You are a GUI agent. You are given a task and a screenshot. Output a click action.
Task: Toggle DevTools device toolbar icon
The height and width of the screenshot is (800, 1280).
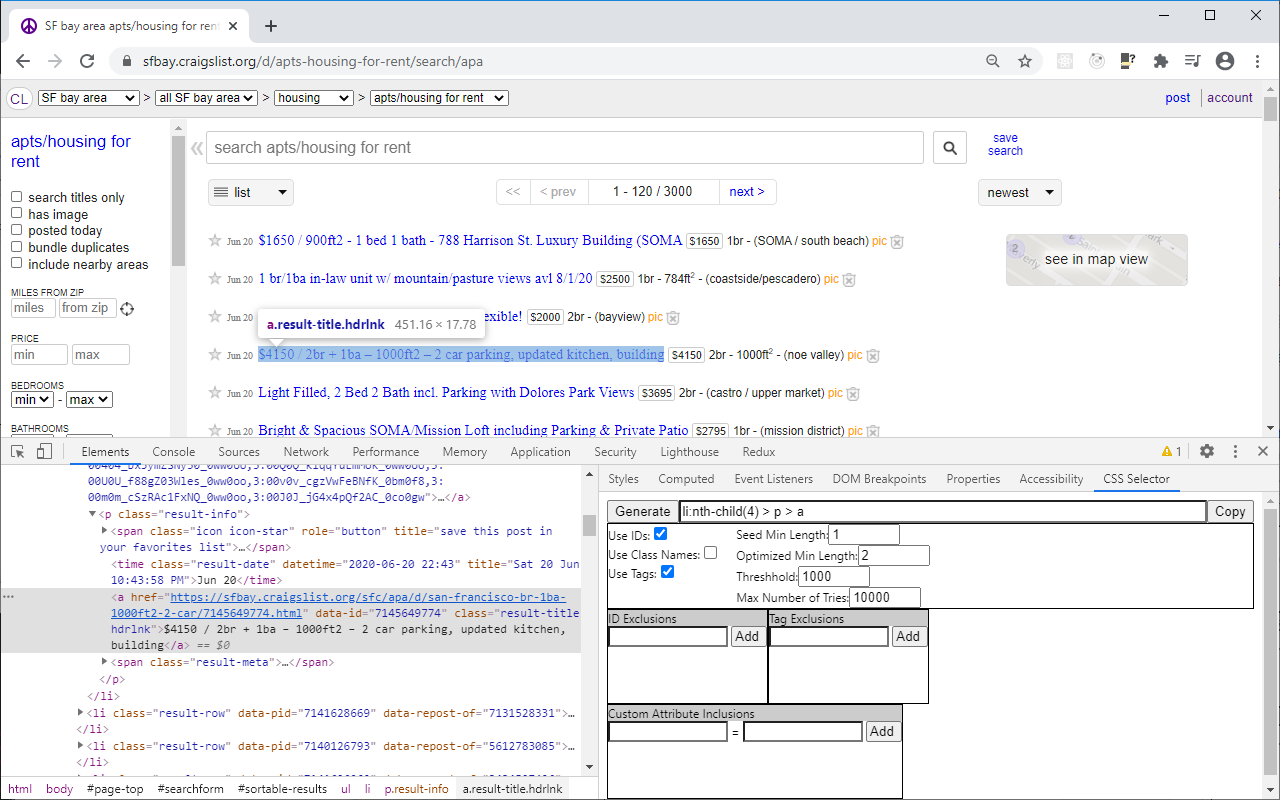tap(44, 452)
